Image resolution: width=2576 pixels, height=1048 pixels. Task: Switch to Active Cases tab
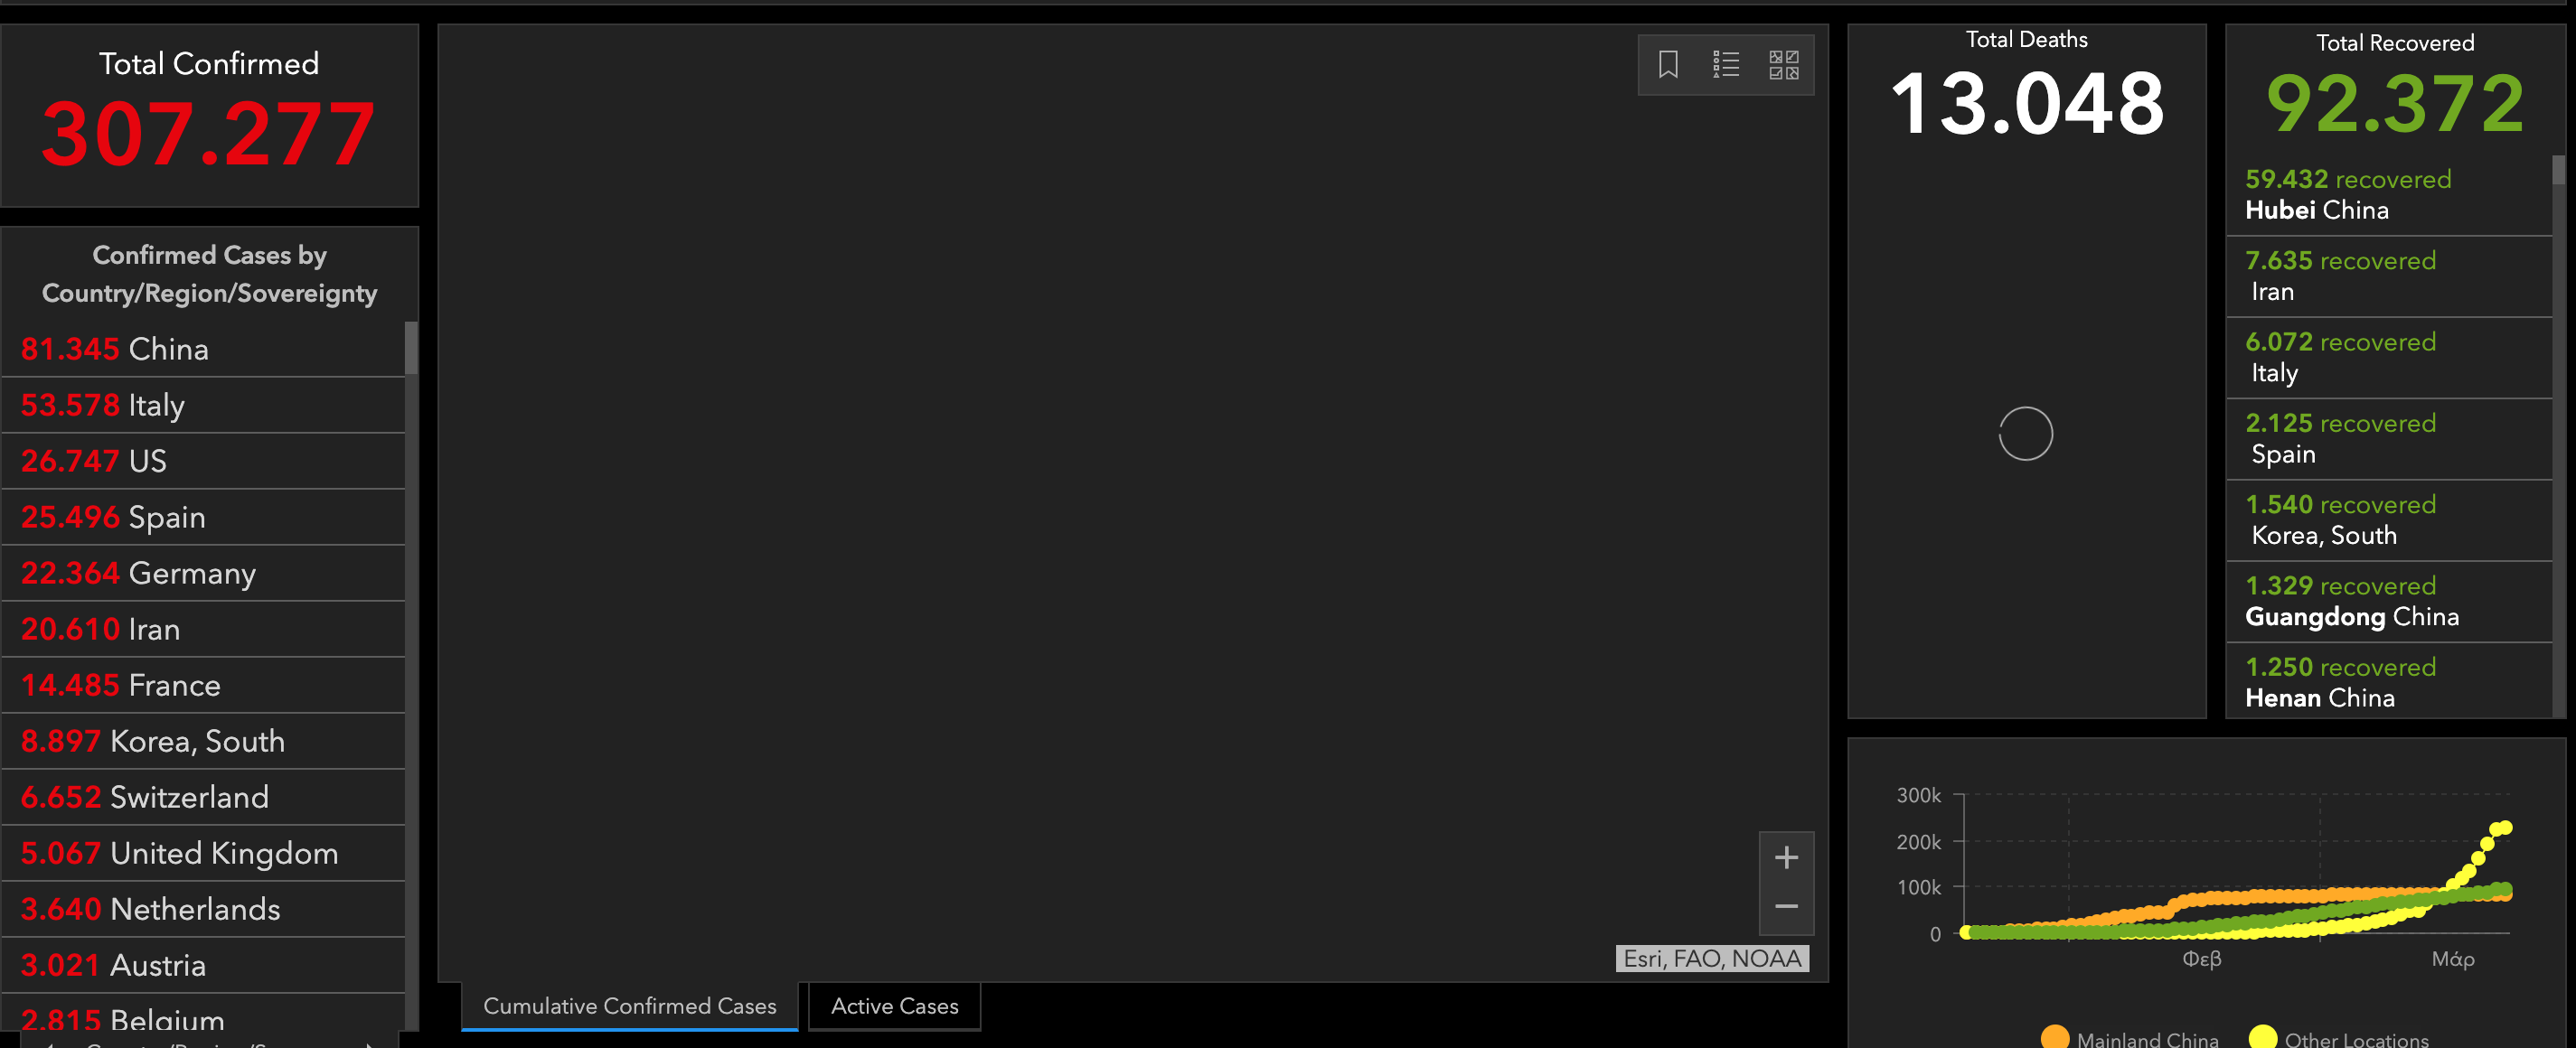click(x=894, y=1006)
